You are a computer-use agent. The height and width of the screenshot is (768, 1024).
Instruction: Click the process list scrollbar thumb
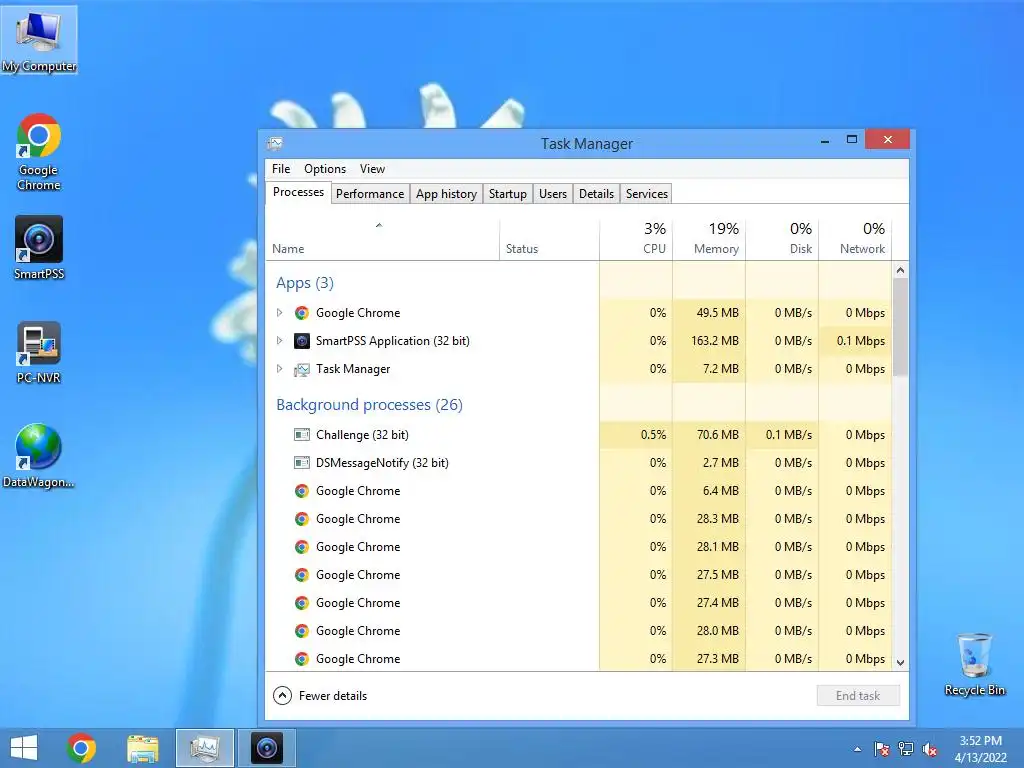(900, 327)
